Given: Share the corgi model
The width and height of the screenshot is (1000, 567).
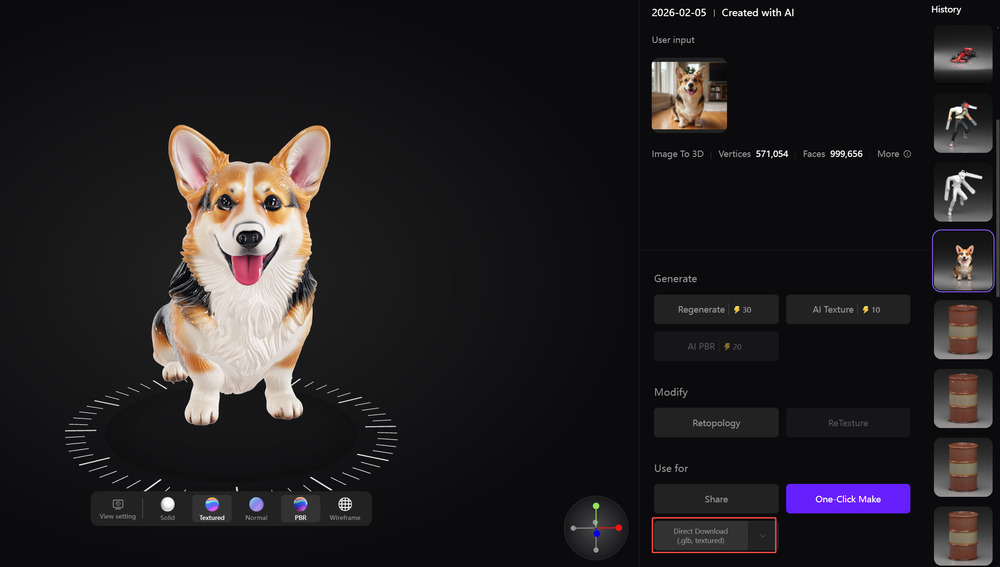Looking at the screenshot, I should tap(716, 499).
